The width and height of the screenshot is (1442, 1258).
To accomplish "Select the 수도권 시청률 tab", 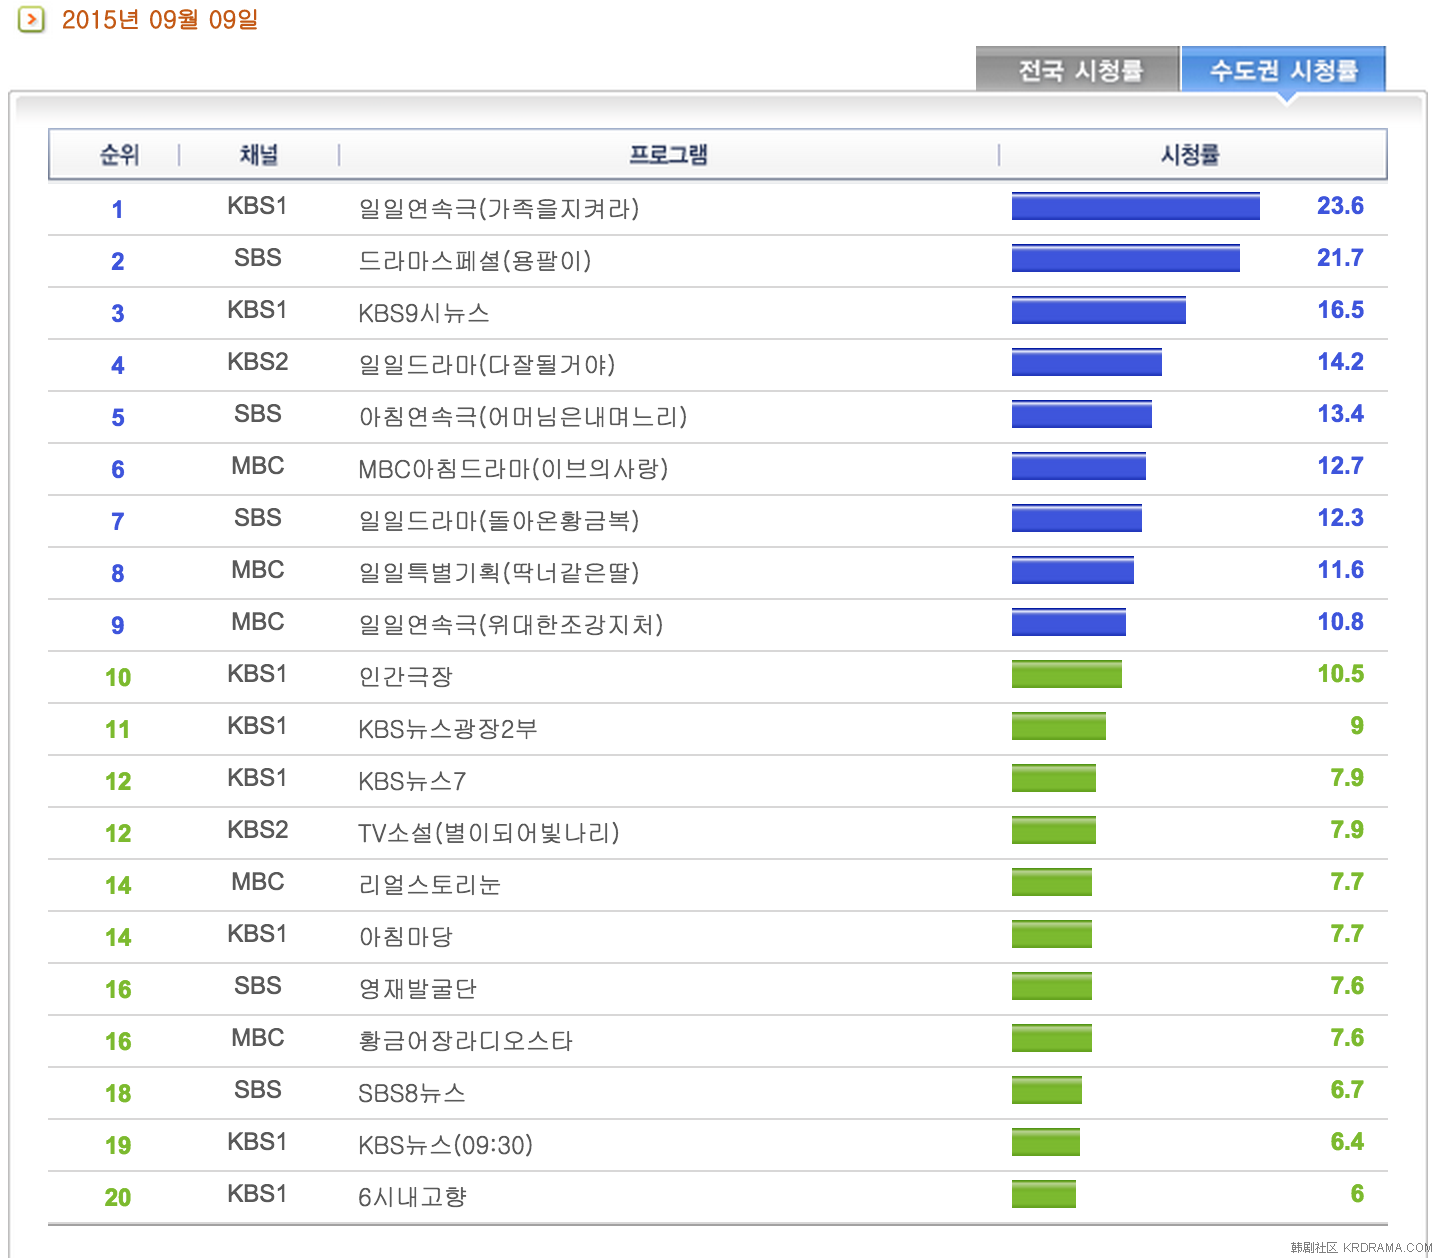I will (1284, 69).
